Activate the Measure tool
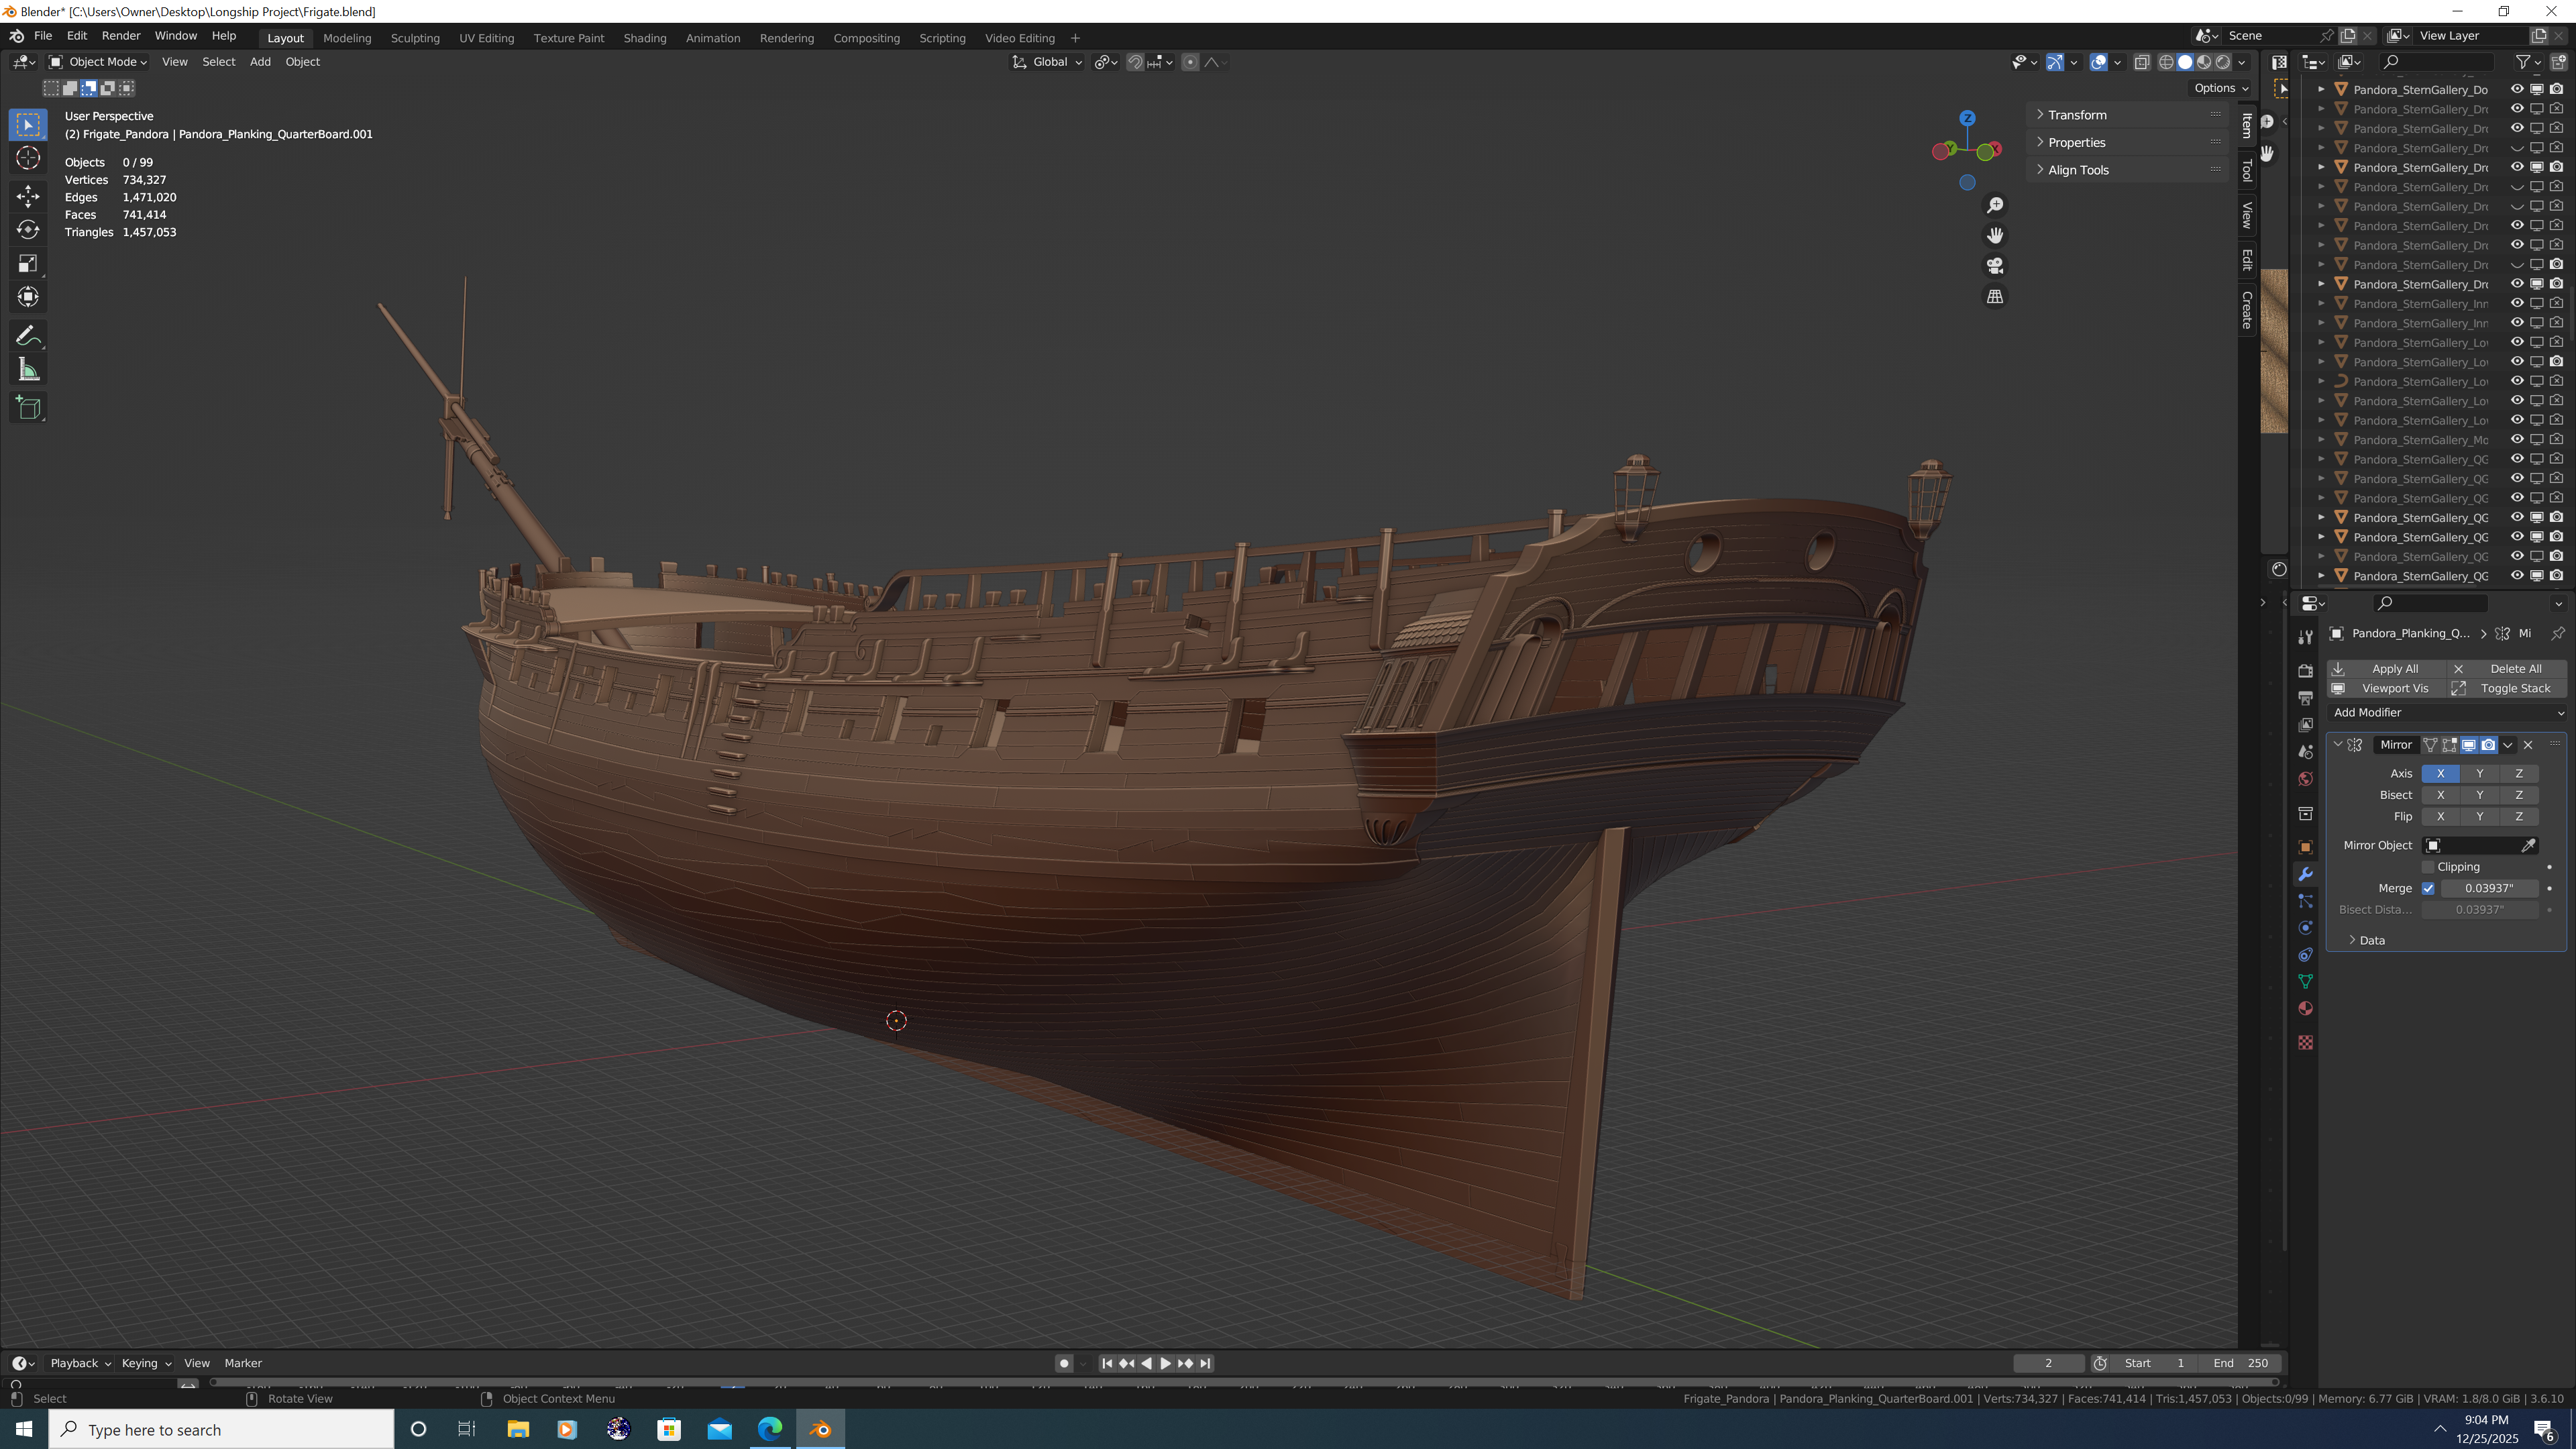 click(x=28, y=371)
